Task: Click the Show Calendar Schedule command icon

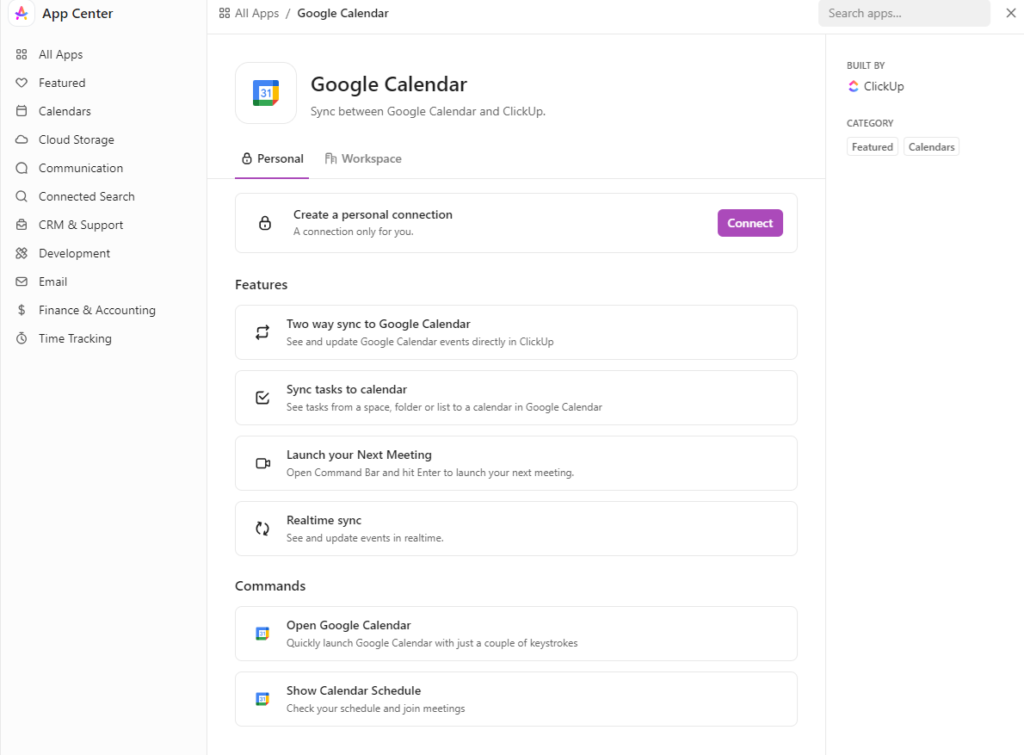Action: 263,699
